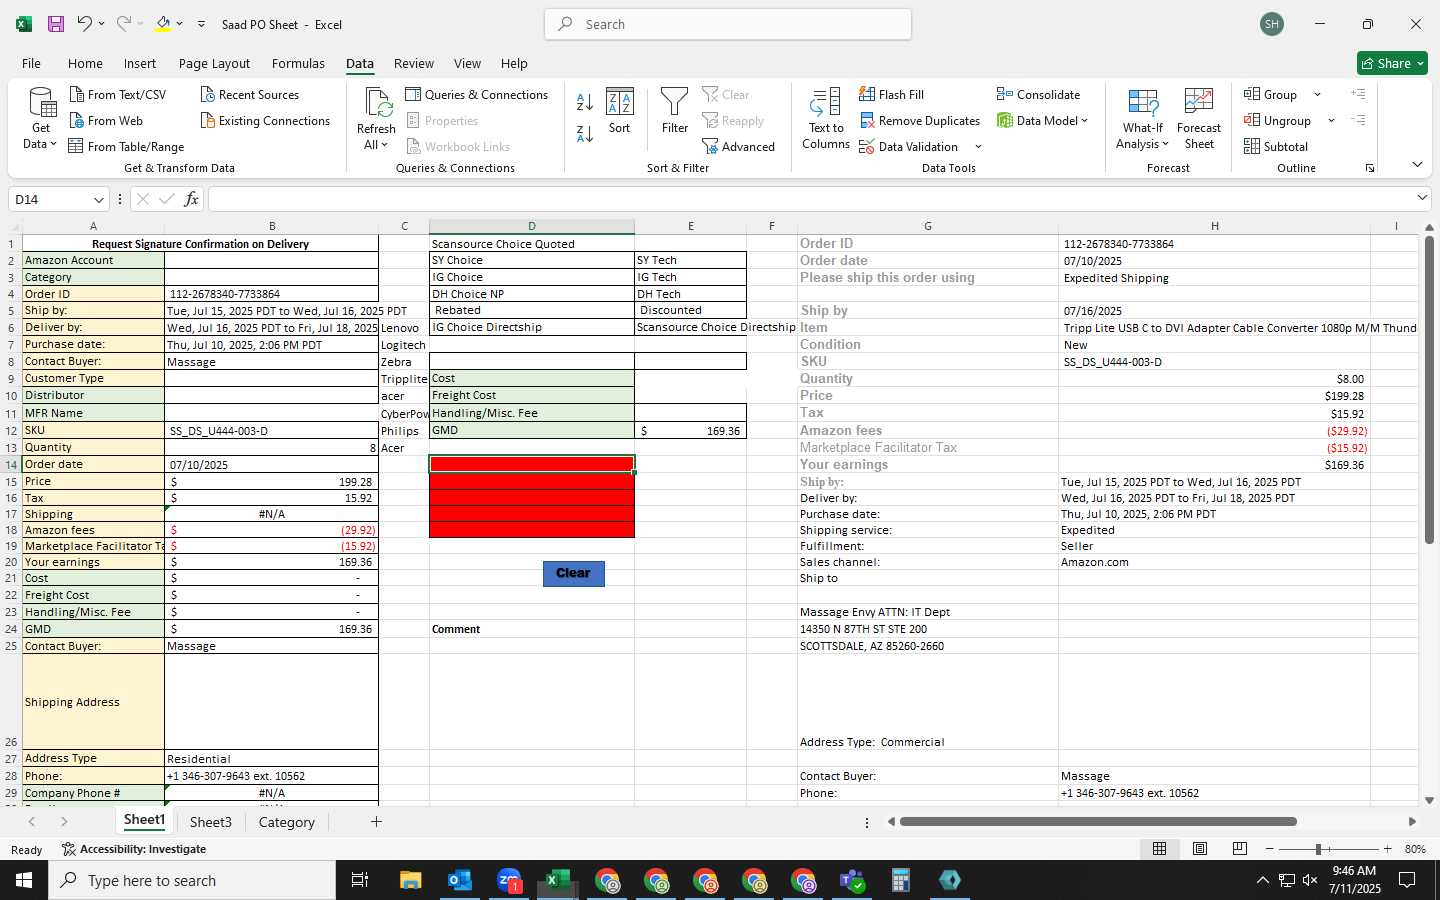Switch to the Insert tab
Image resolution: width=1440 pixels, height=900 pixels.
pos(140,63)
